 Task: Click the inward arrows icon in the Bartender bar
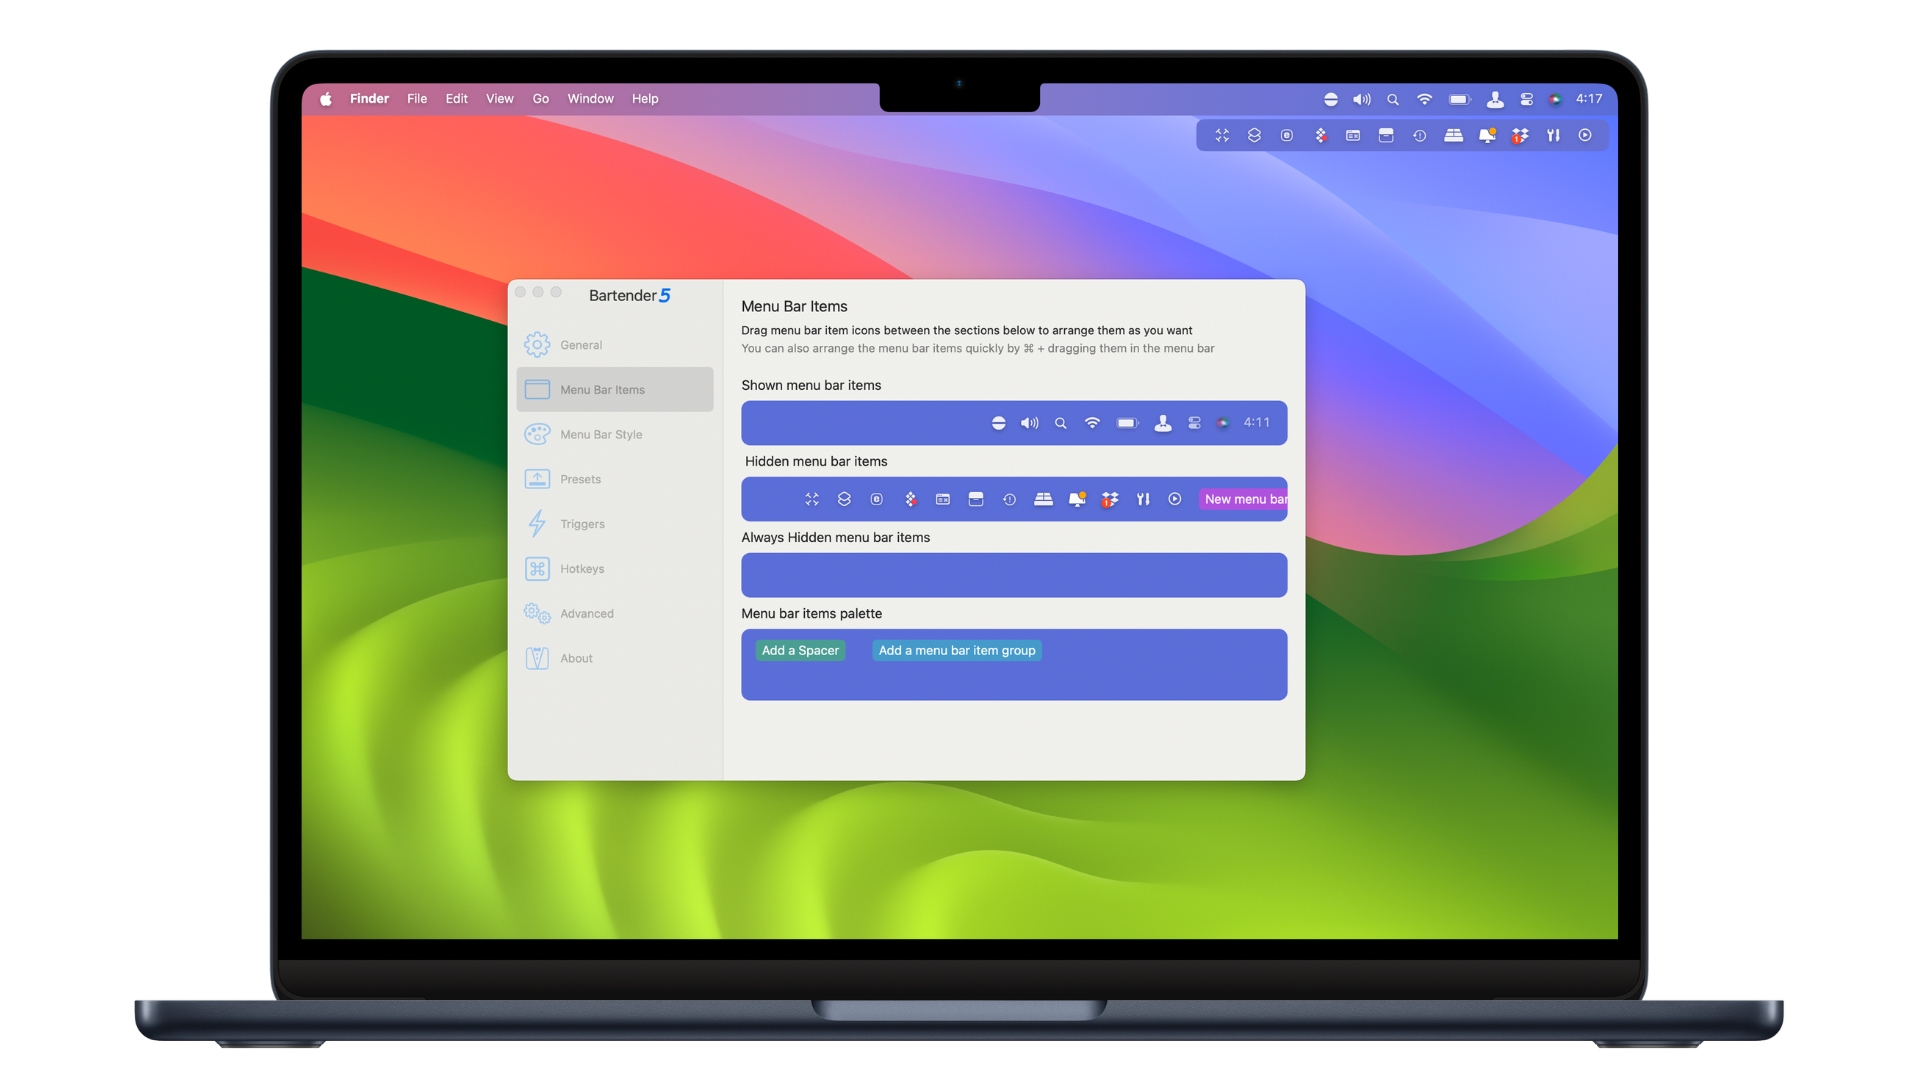point(1222,135)
